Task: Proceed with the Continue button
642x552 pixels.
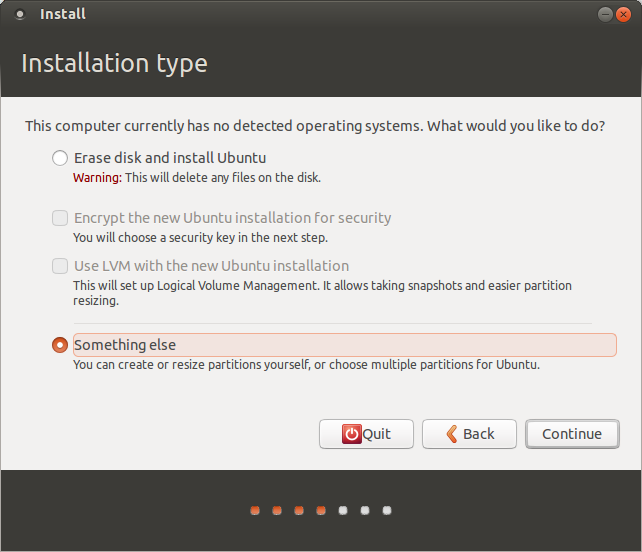Action: (x=572, y=434)
